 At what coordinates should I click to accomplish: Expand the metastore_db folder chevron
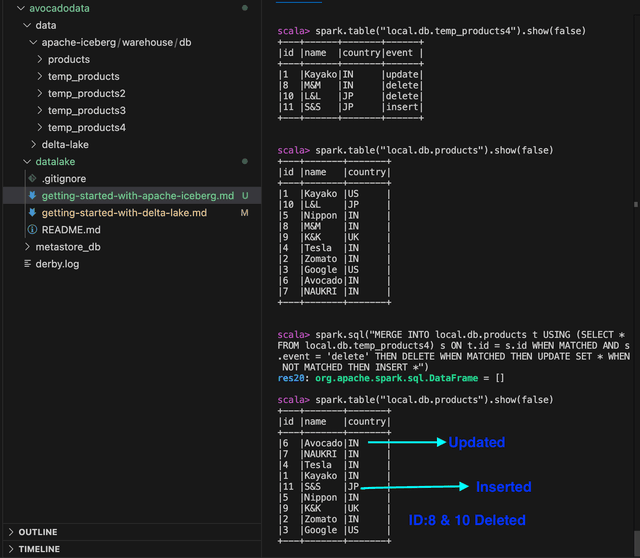pyautogui.click(x=27, y=247)
